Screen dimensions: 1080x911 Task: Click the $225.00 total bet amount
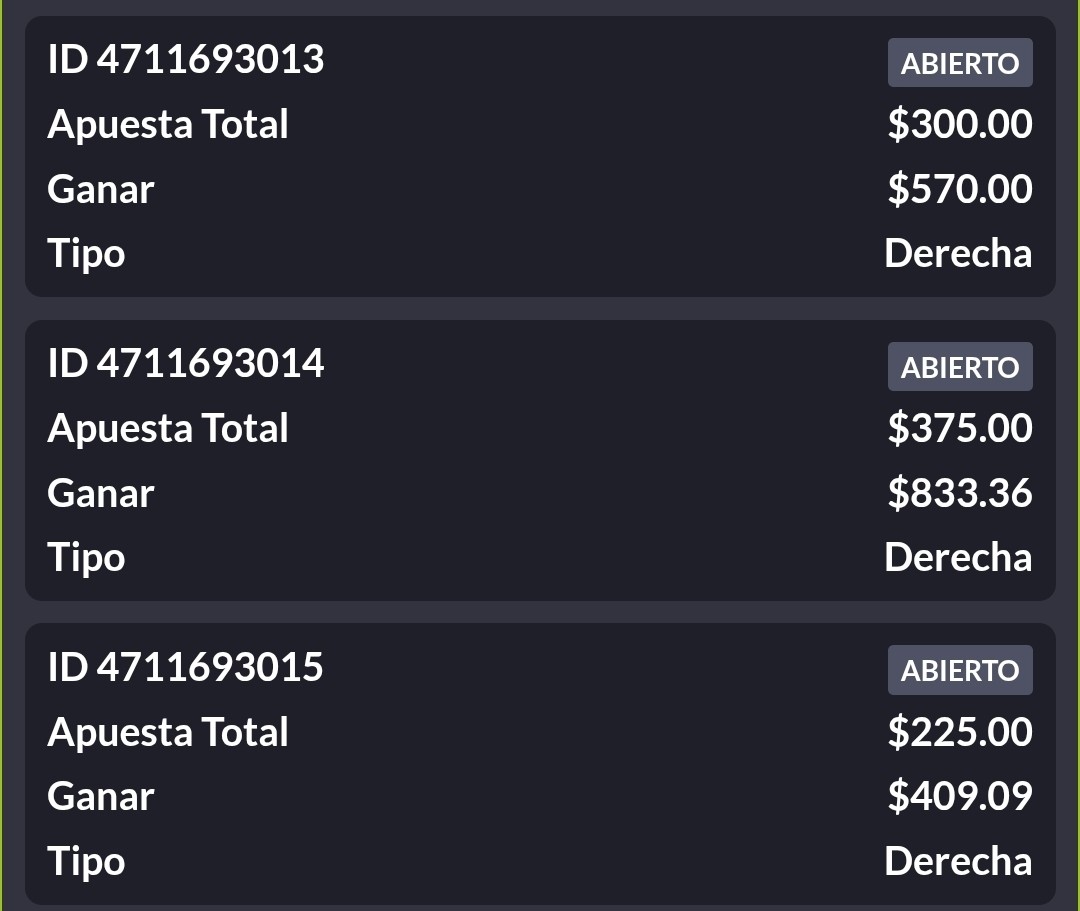pos(960,731)
